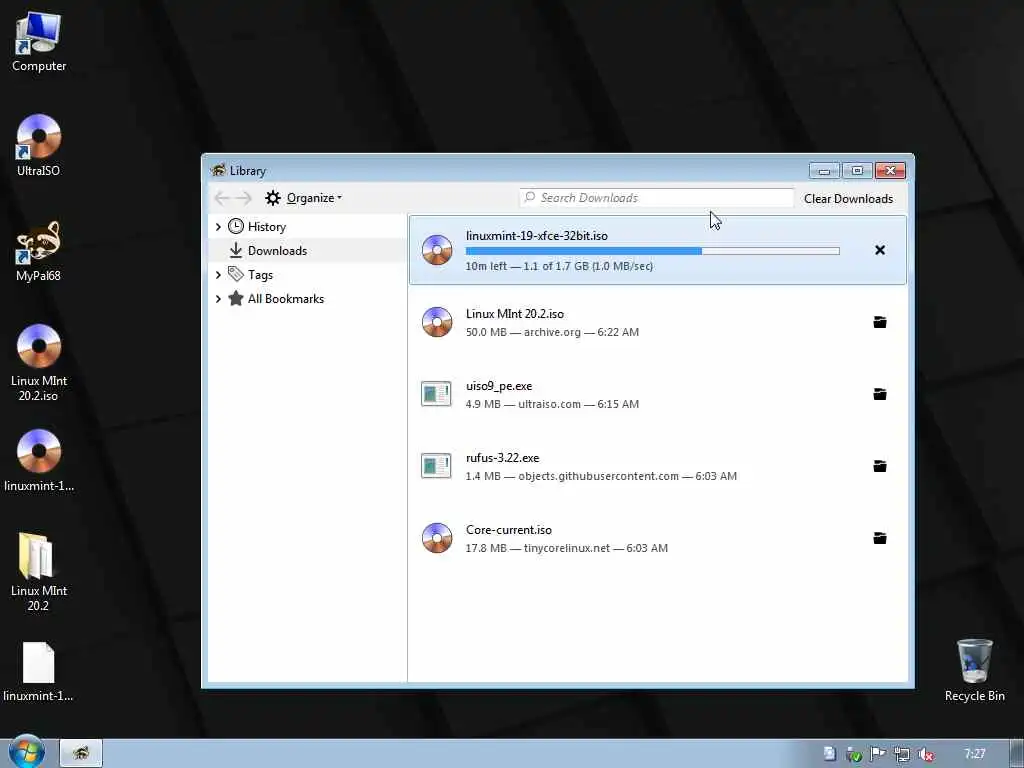Click the muted volume tray icon
The height and width of the screenshot is (768, 1024).
pos(925,754)
